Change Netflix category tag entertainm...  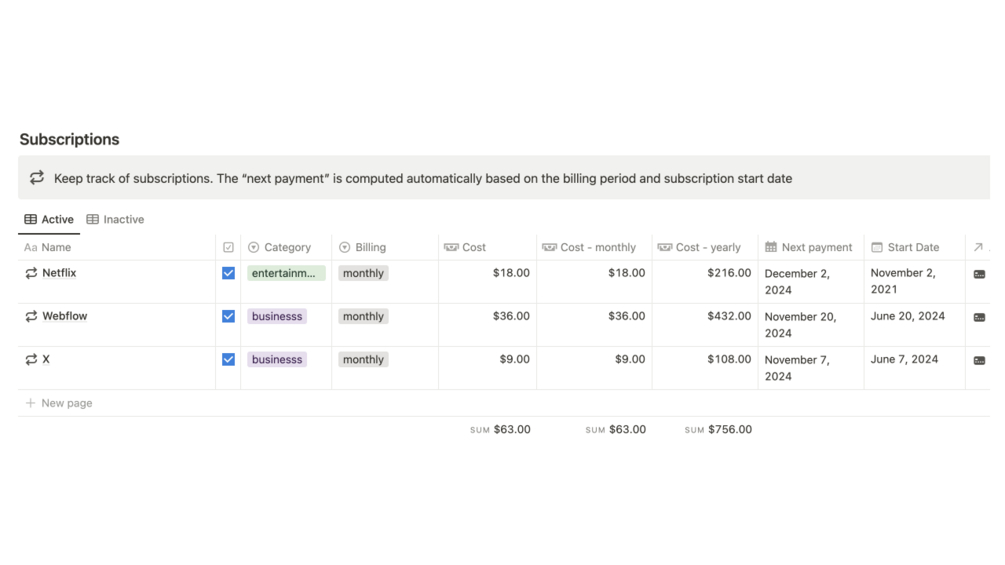coord(286,273)
